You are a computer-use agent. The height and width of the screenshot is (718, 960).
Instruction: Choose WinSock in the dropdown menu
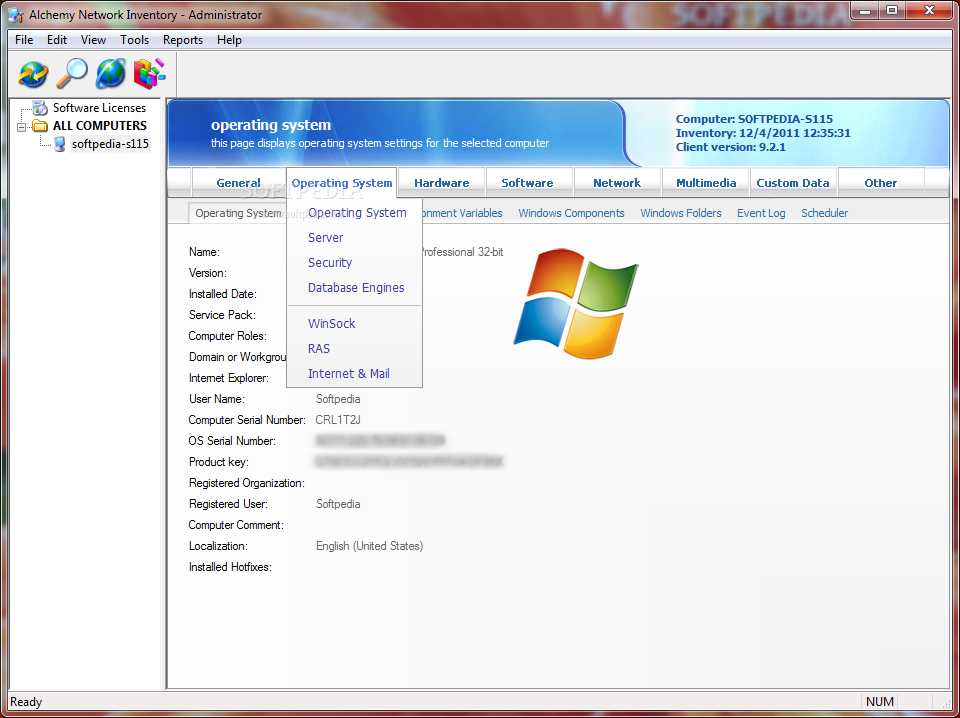pyautogui.click(x=331, y=324)
